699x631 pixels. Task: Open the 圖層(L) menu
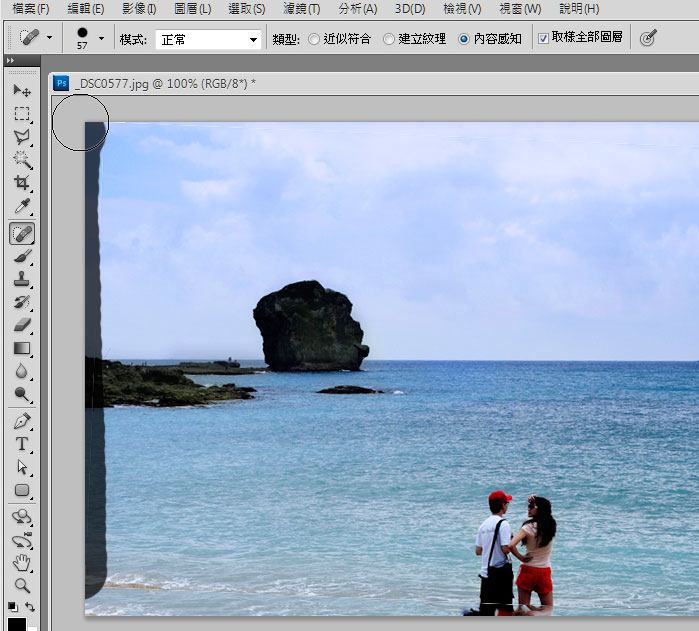pos(193,8)
